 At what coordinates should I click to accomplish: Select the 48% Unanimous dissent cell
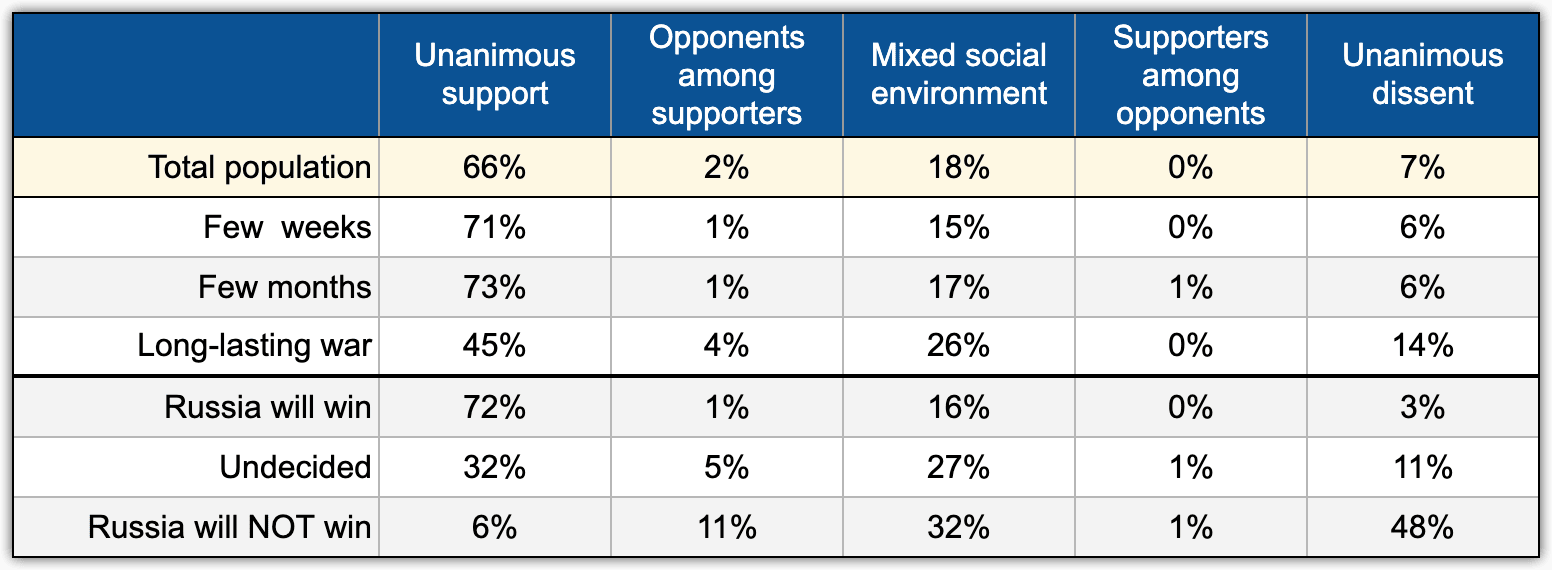(1423, 527)
